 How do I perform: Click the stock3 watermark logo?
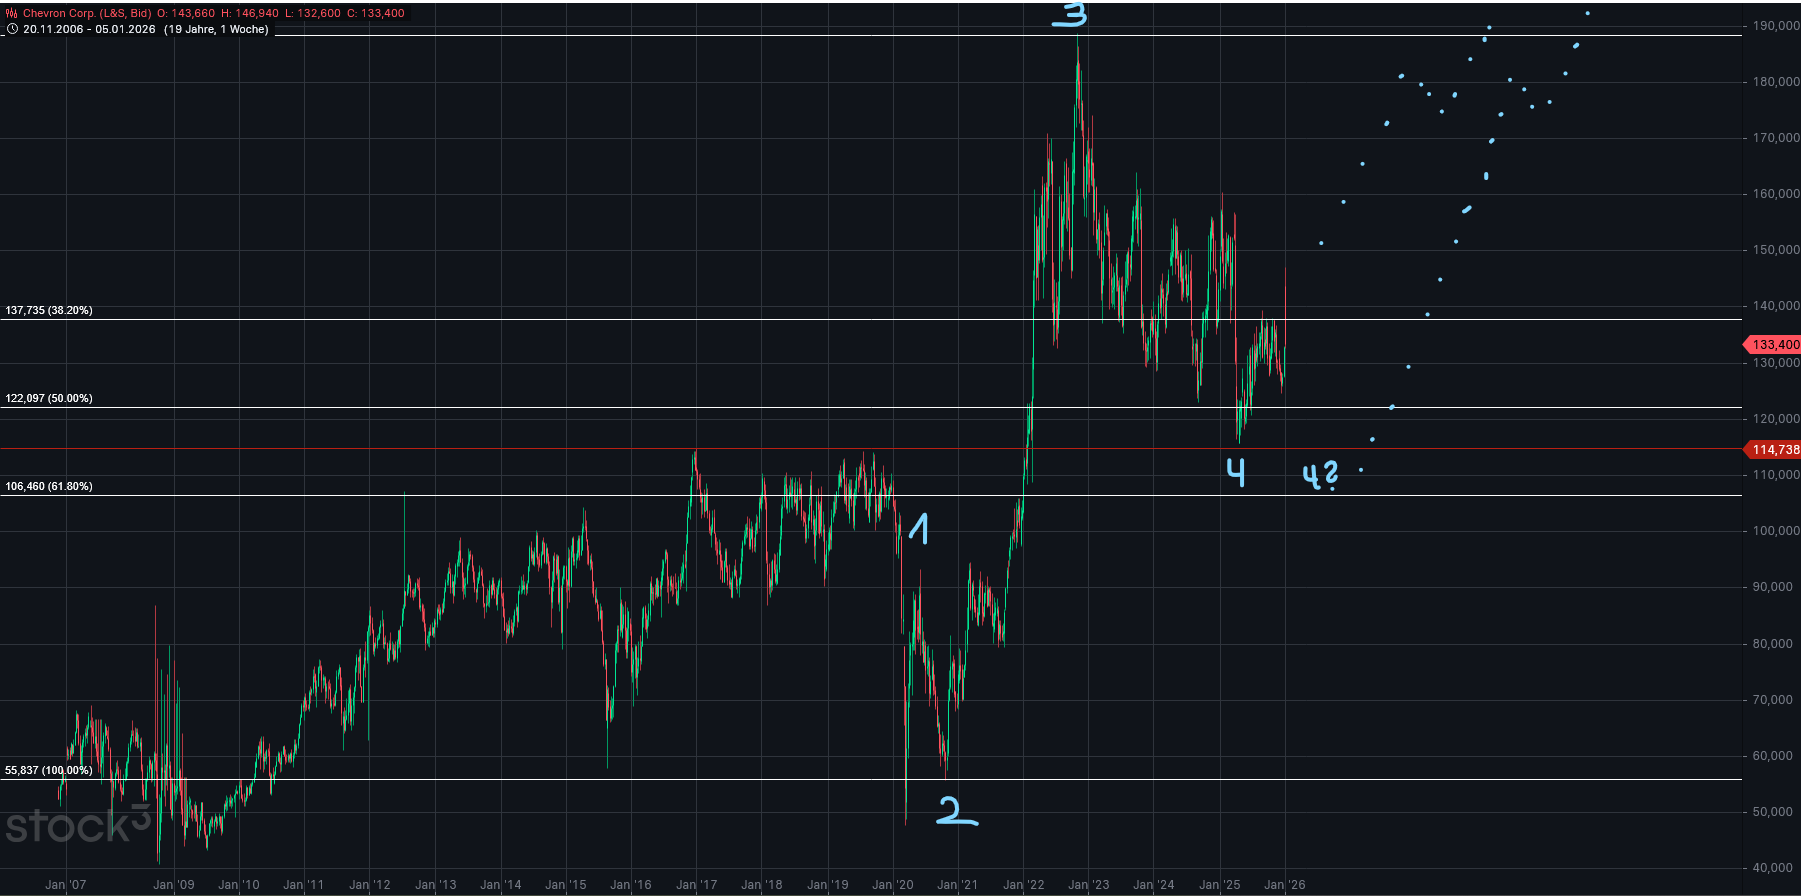pos(78,825)
